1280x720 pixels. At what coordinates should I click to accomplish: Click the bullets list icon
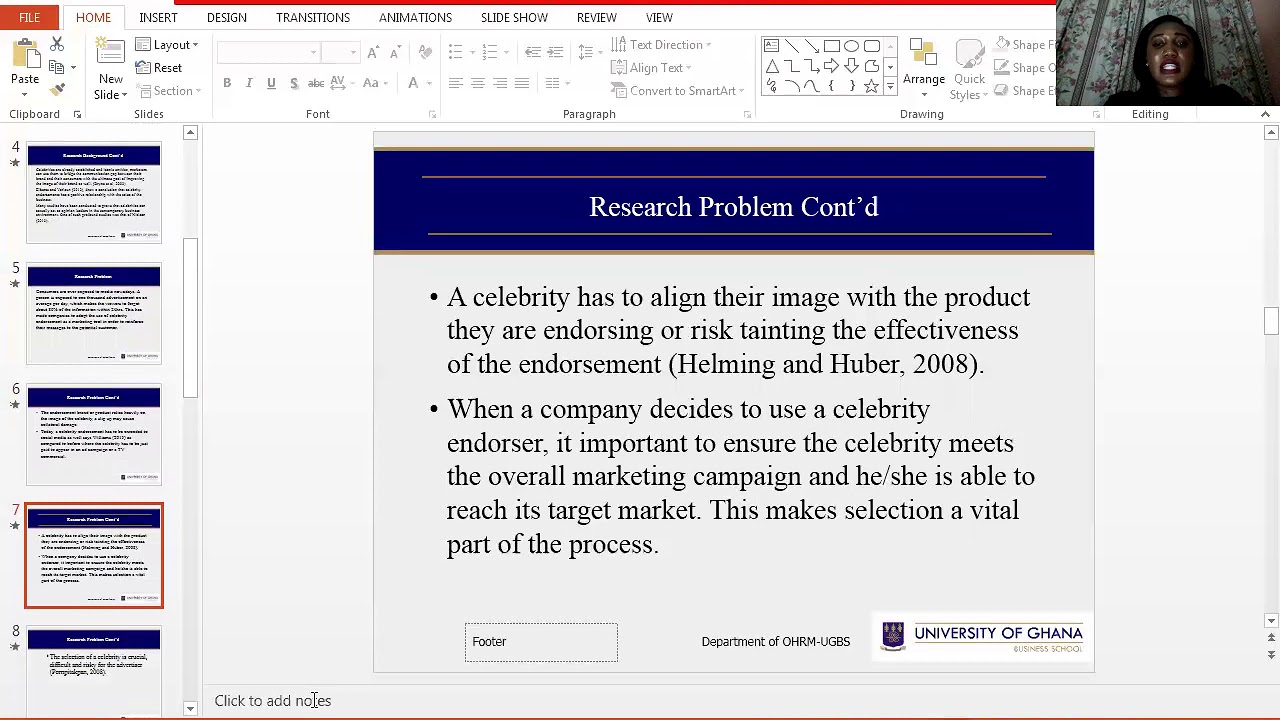coord(456,52)
